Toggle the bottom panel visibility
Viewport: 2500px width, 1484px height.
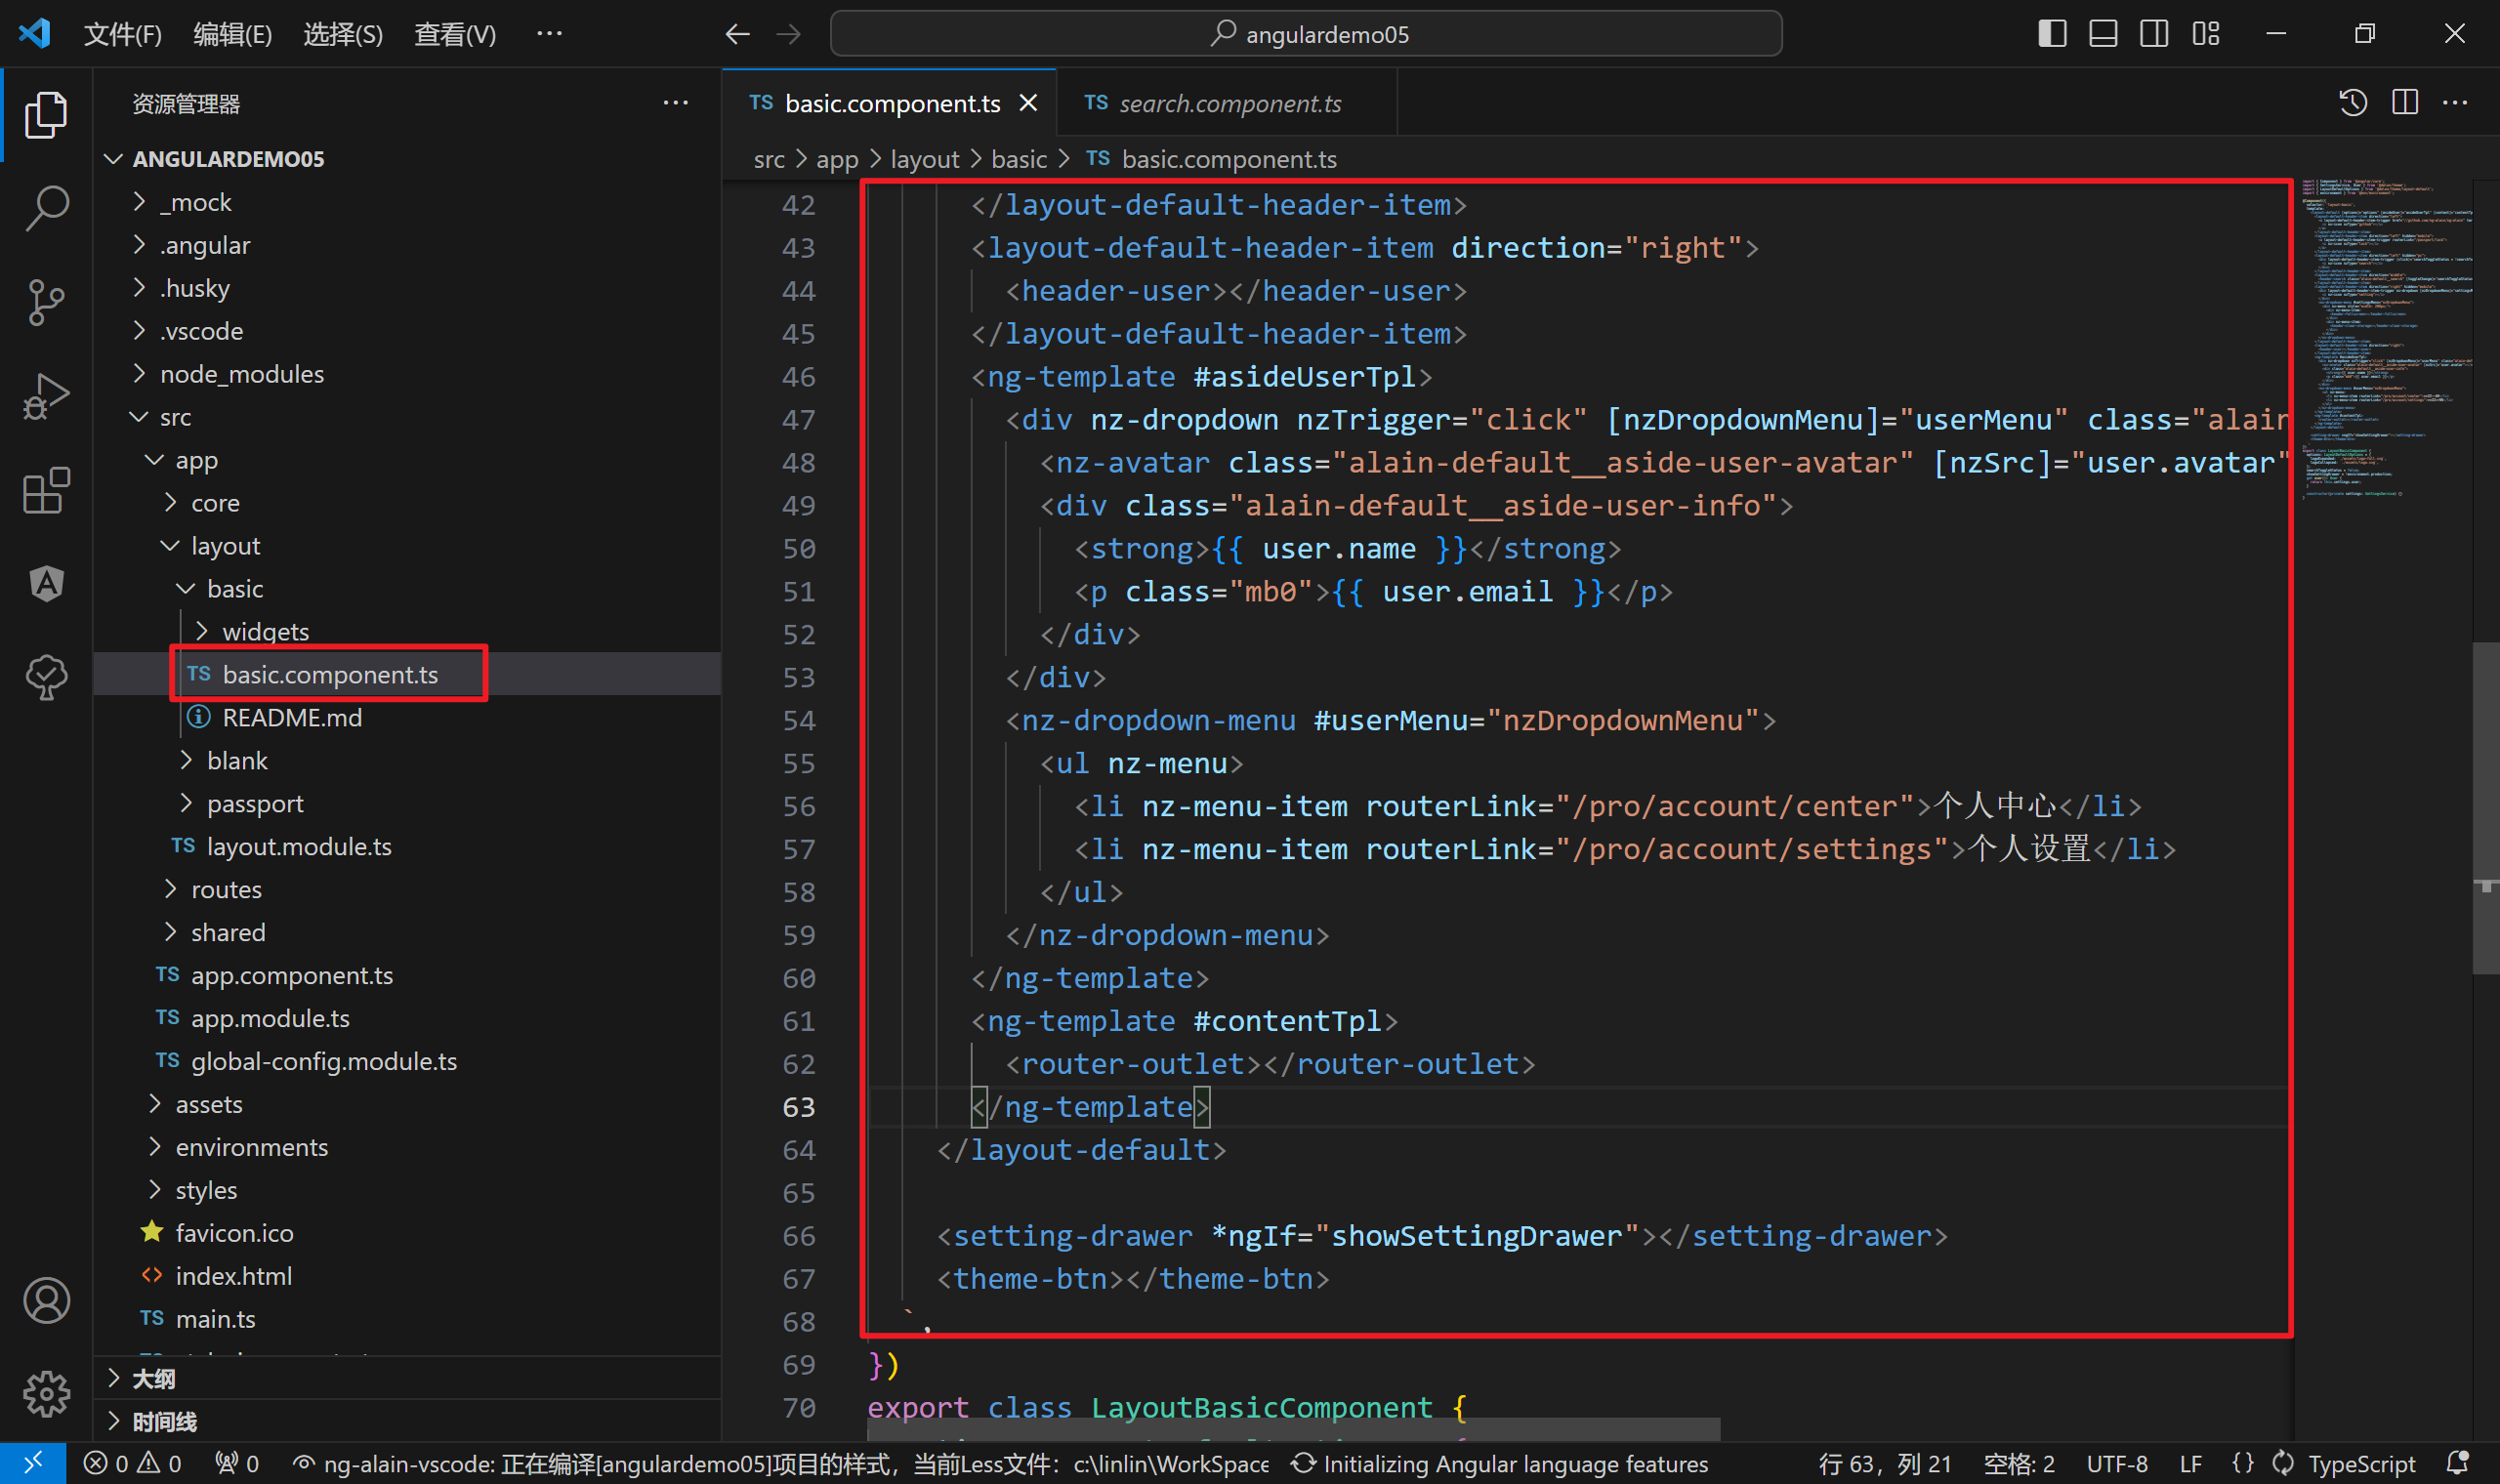(x=2103, y=34)
